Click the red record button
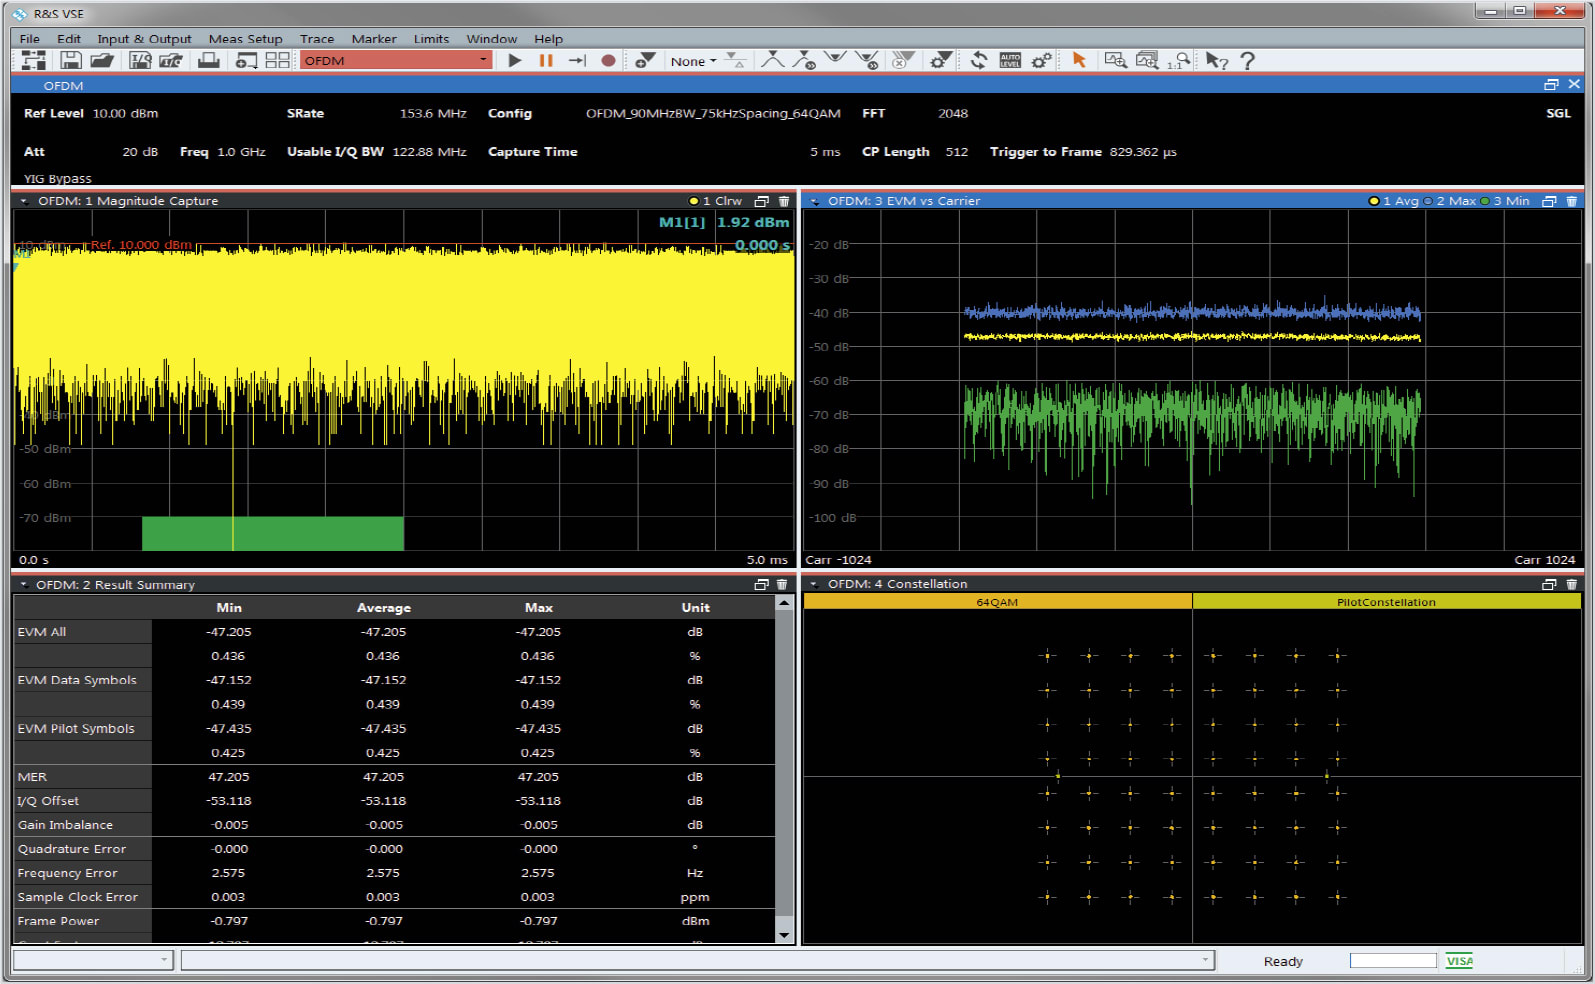Image resolution: width=1595 pixels, height=984 pixels. click(x=608, y=61)
